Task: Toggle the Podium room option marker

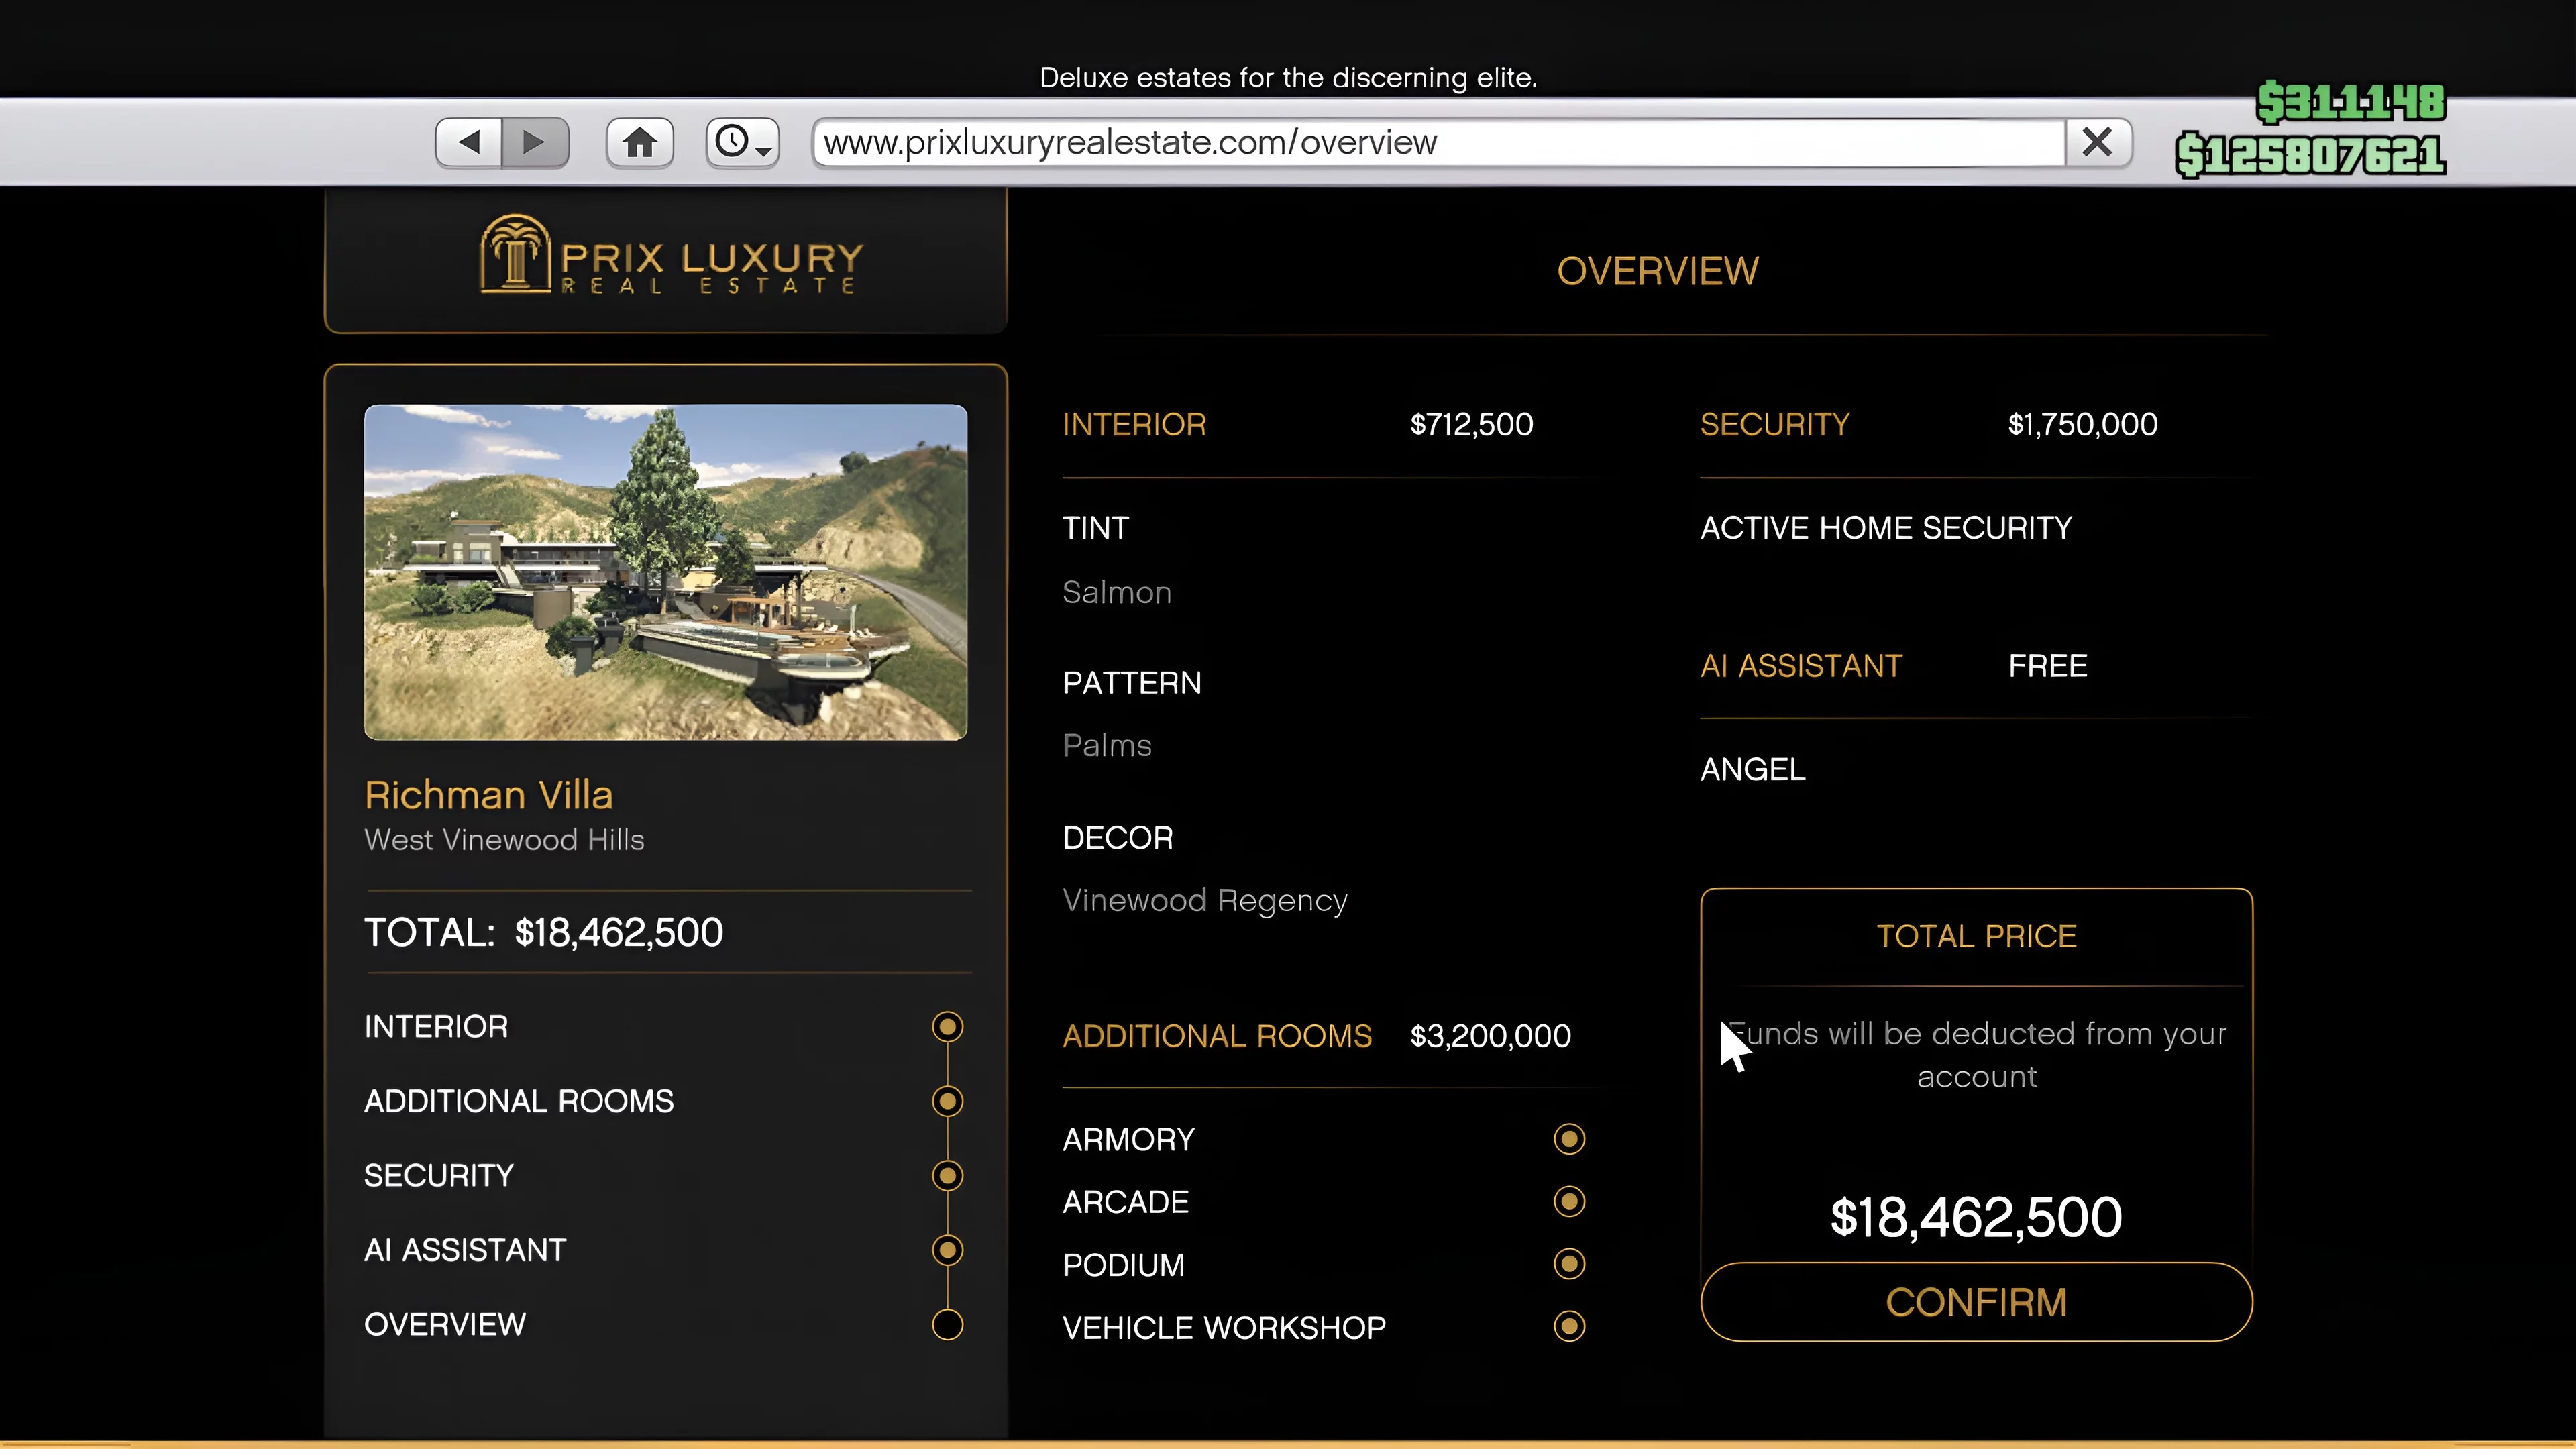Action: (x=1569, y=1264)
